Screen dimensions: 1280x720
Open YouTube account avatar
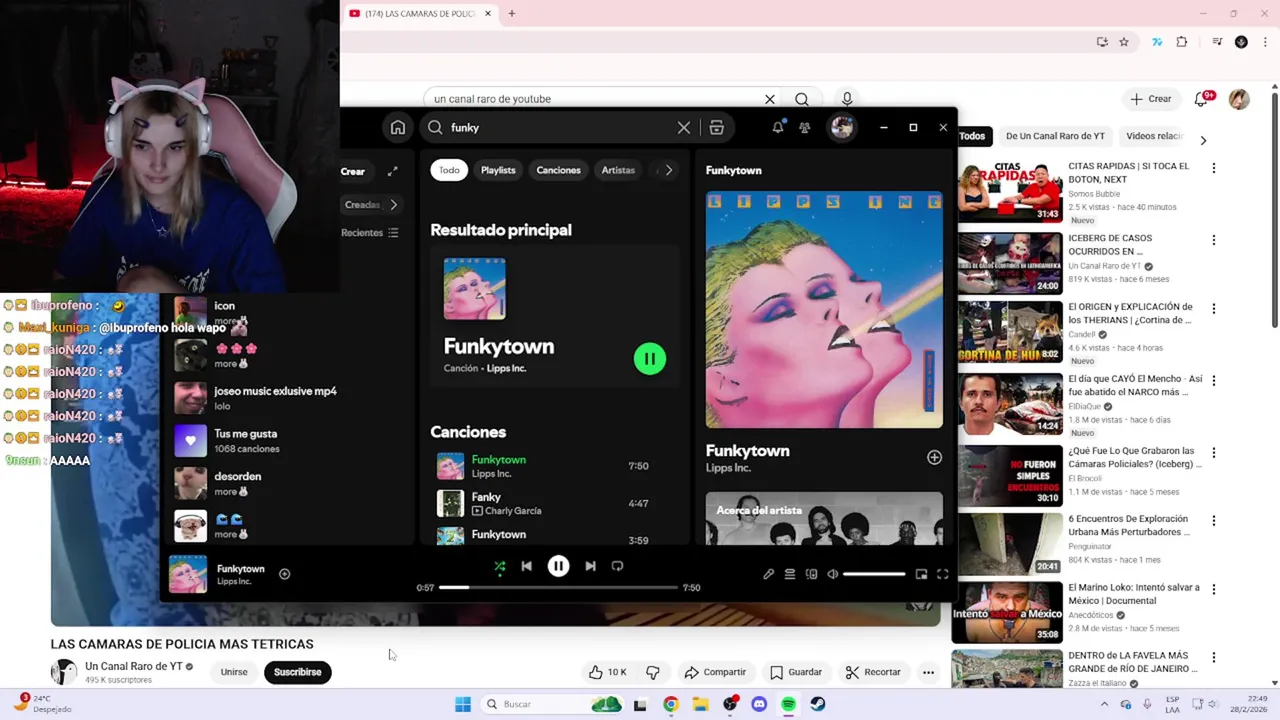[1239, 99]
